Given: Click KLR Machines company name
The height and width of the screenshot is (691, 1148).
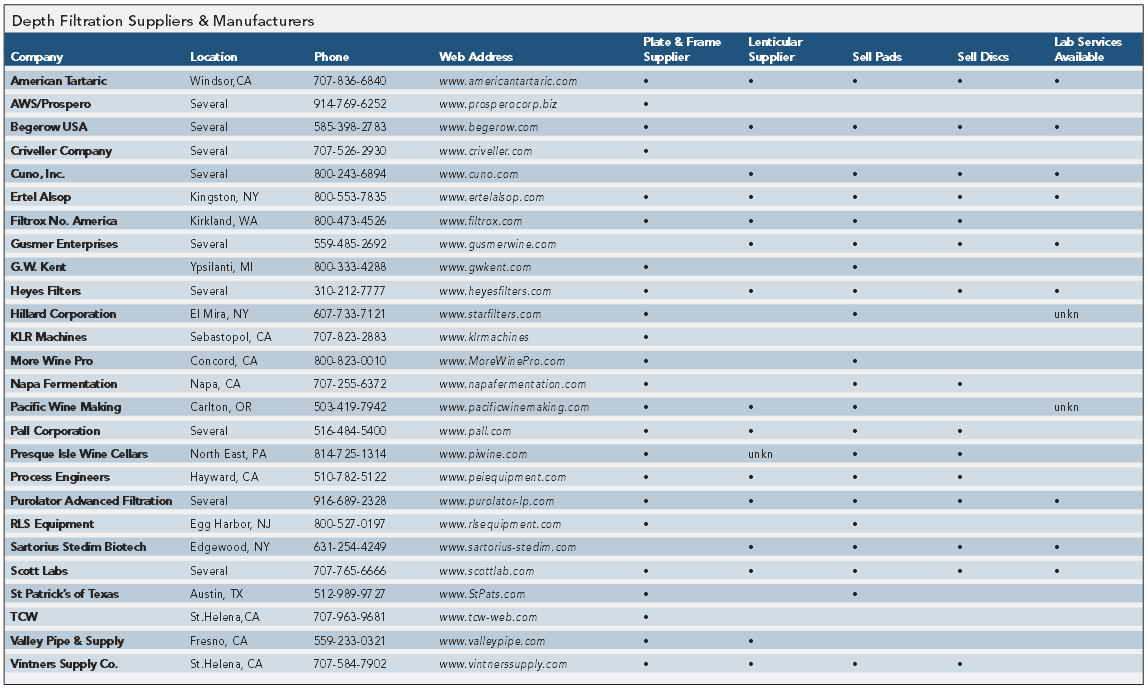Looking at the screenshot, I should [x=48, y=337].
